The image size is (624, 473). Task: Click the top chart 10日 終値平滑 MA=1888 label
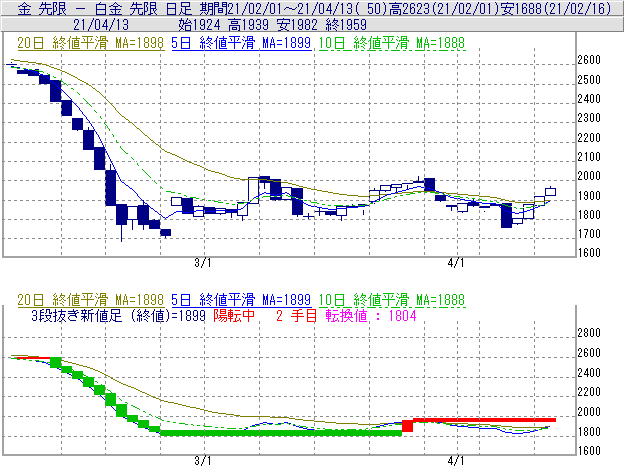pyautogui.click(x=392, y=43)
